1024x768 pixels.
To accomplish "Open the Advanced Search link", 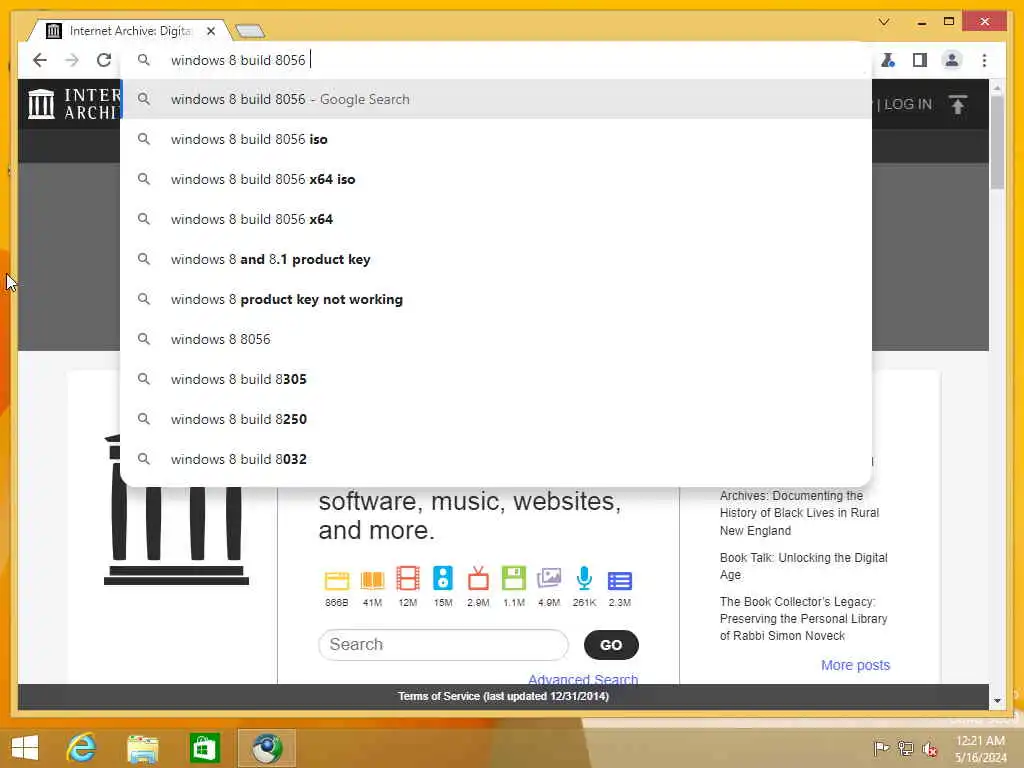I will (x=583, y=679).
